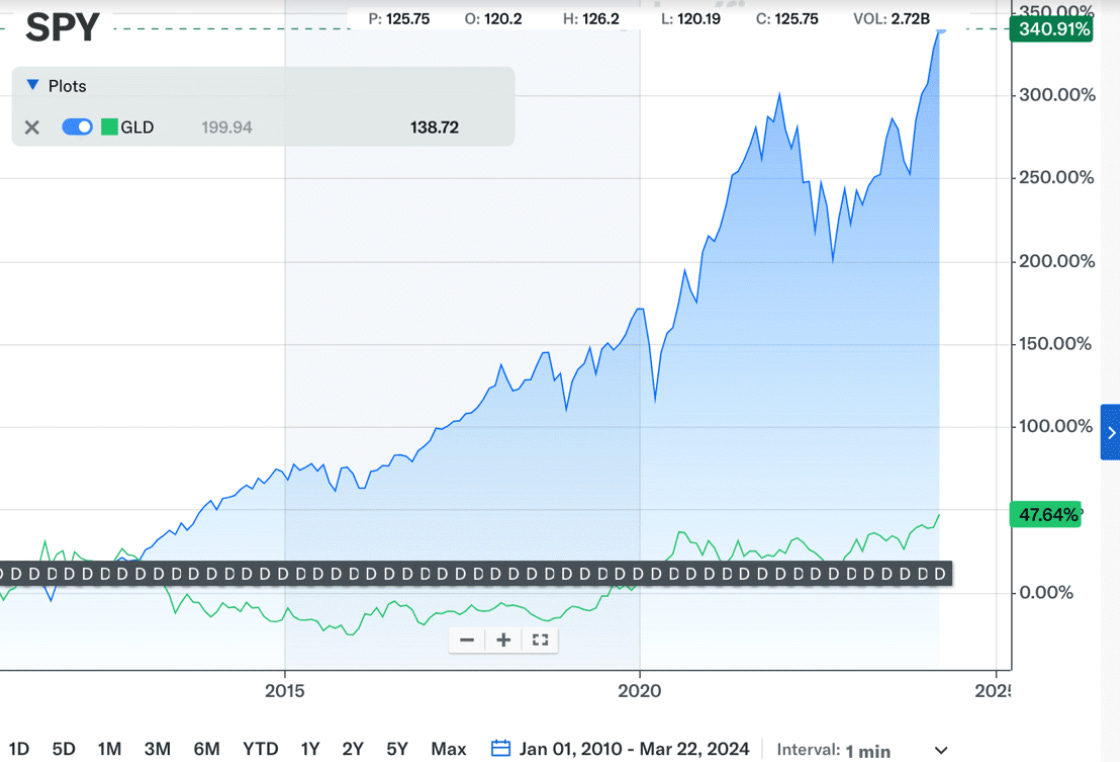Click the 0.00% y-axis label
Viewport: 1120px width, 762px height.
1046,592
